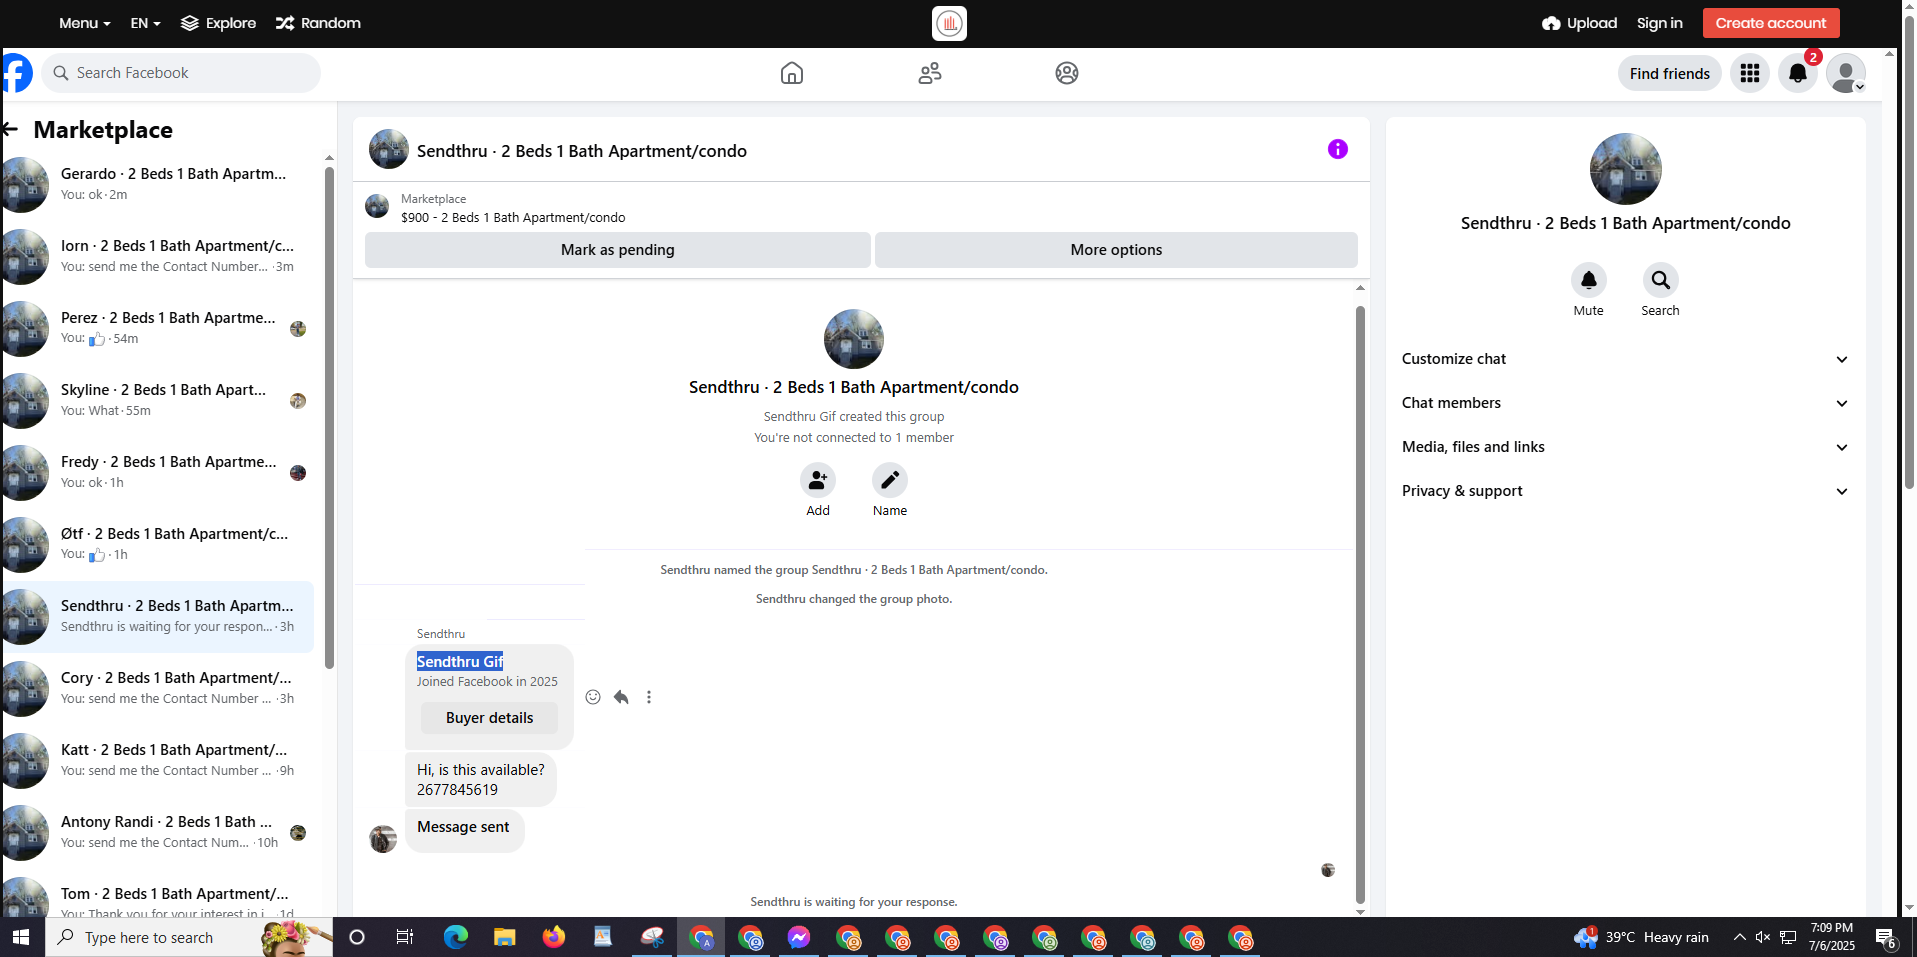The height and width of the screenshot is (957, 1917).
Task: Click the center site logo icon
Action: [x=949, y=23]
